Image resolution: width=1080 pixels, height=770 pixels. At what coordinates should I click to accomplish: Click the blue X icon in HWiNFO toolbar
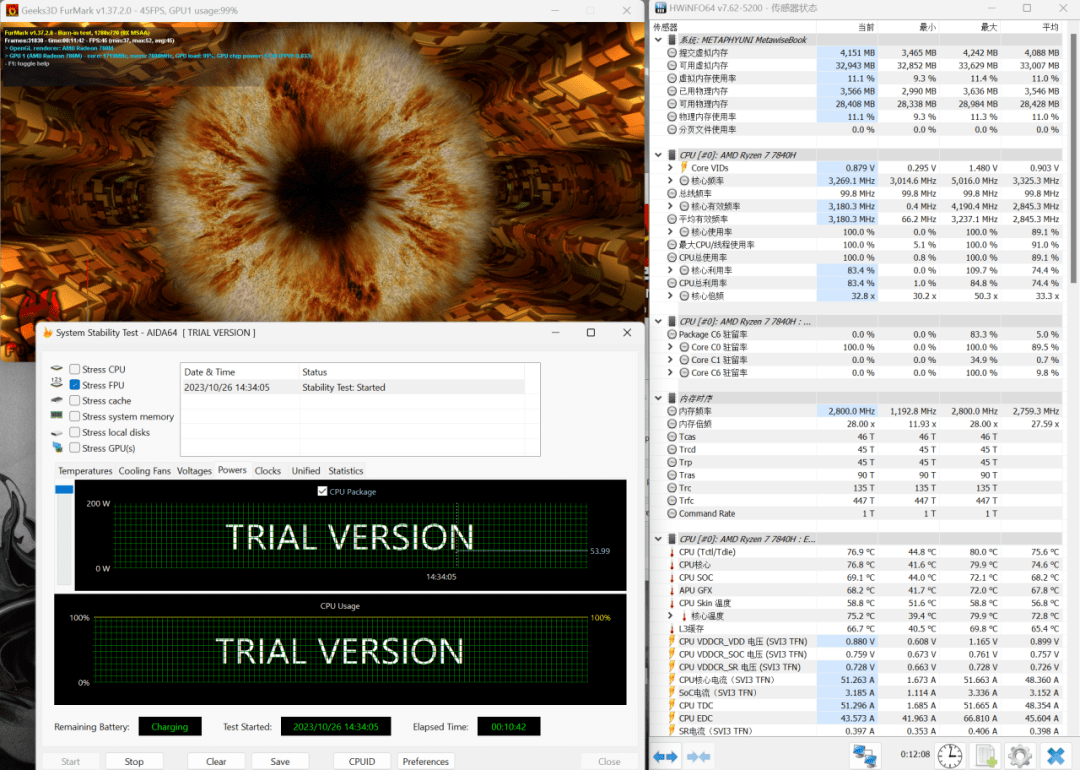1055,756
